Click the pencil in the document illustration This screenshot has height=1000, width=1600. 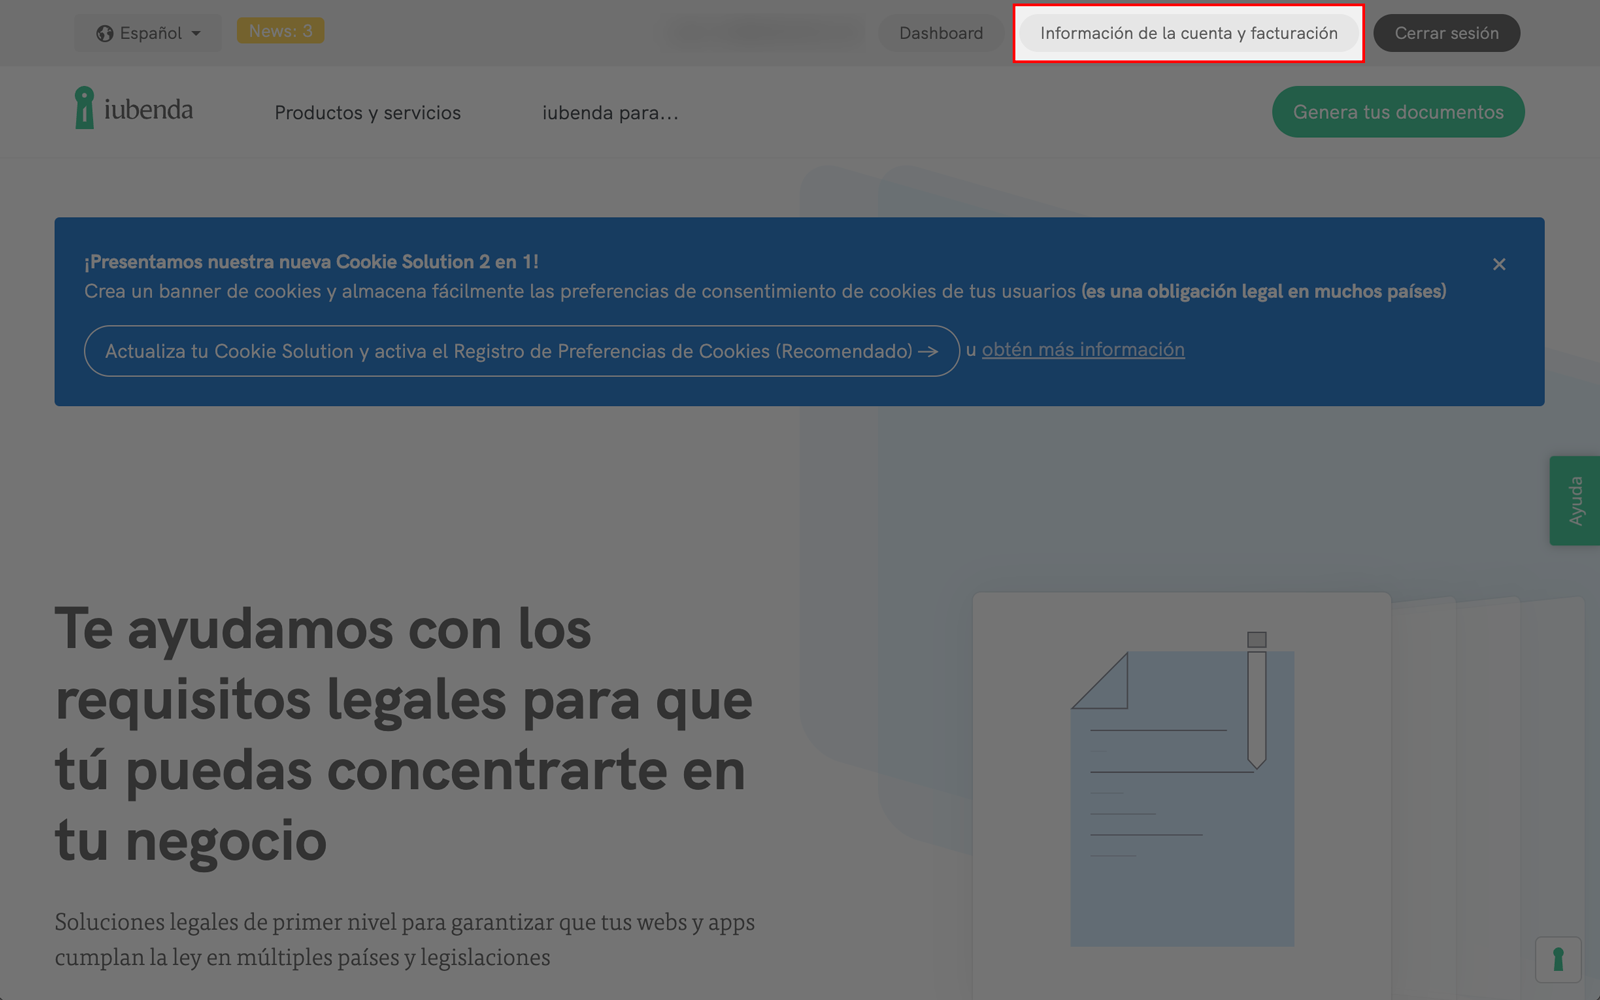[x=1257, y=700]
